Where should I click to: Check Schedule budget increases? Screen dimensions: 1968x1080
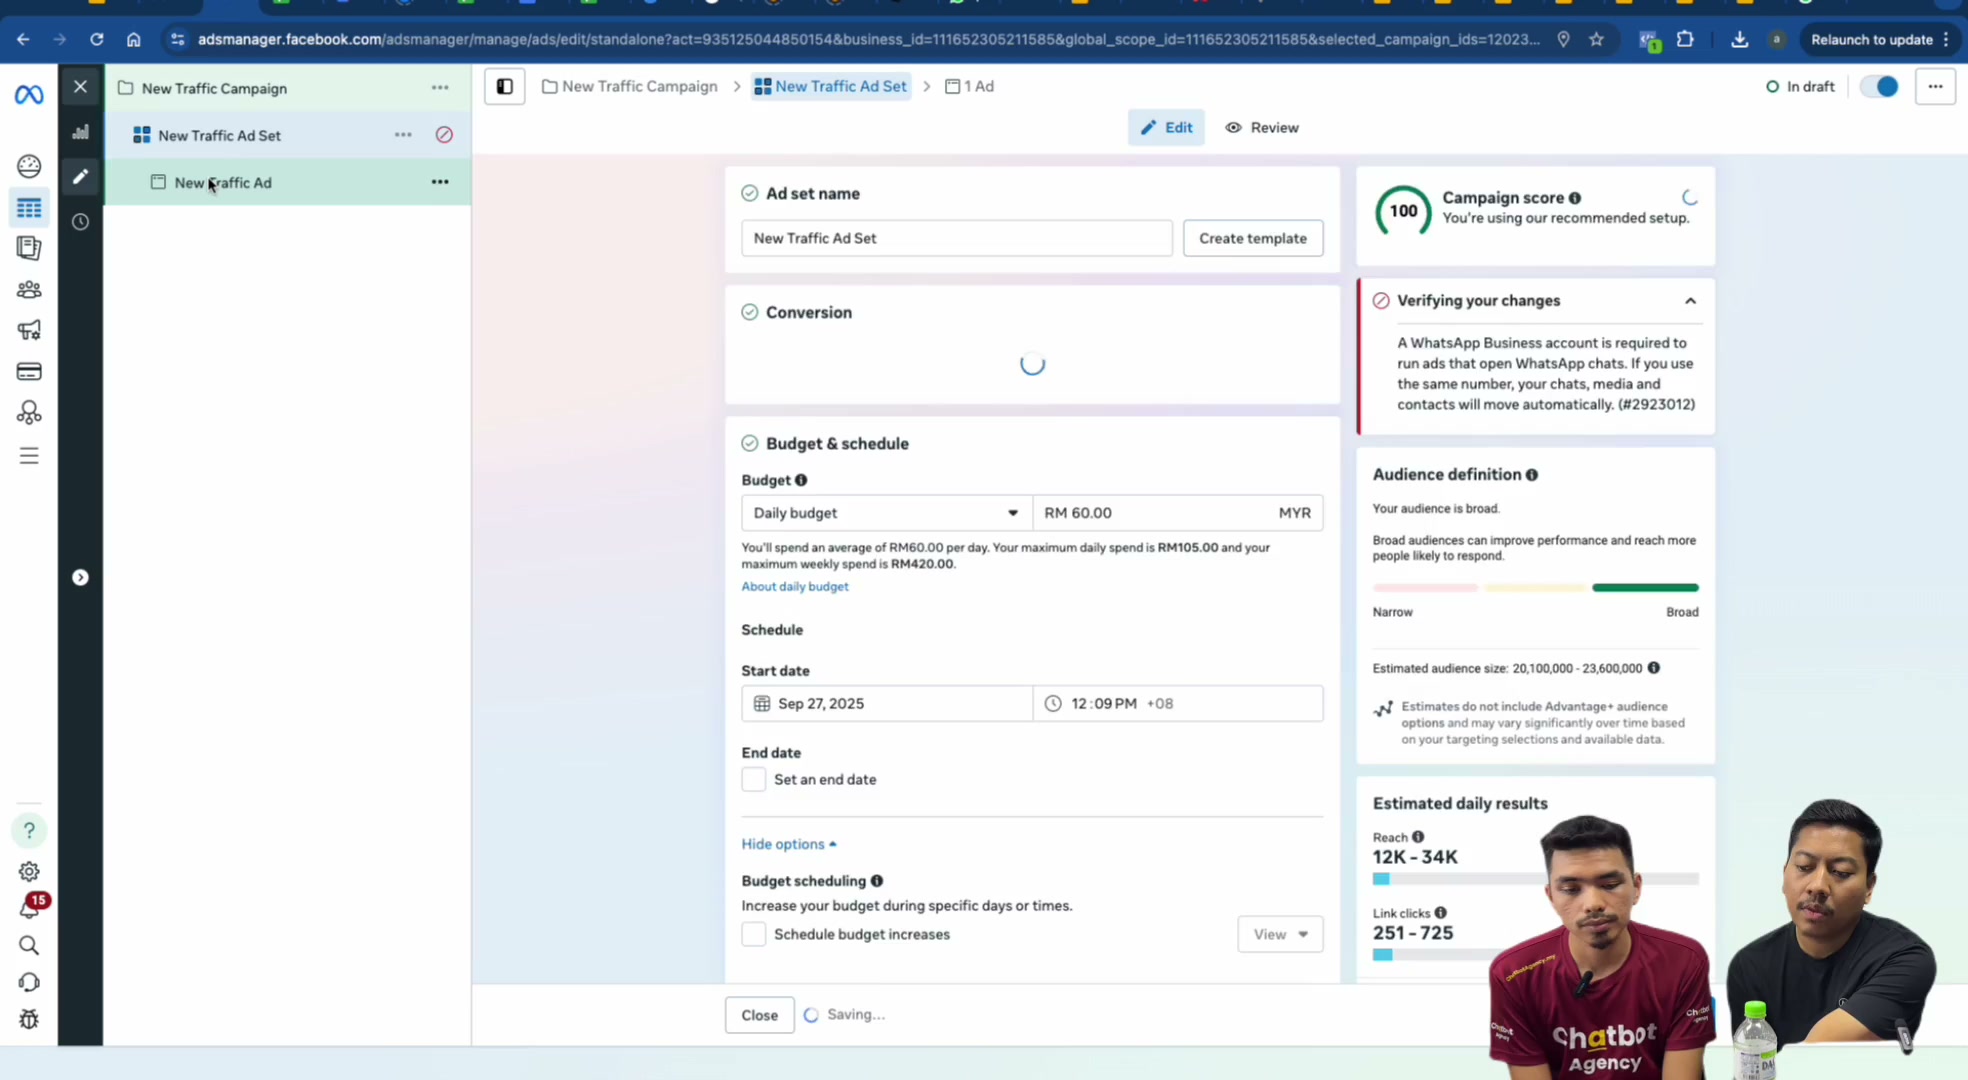point(754,934)
